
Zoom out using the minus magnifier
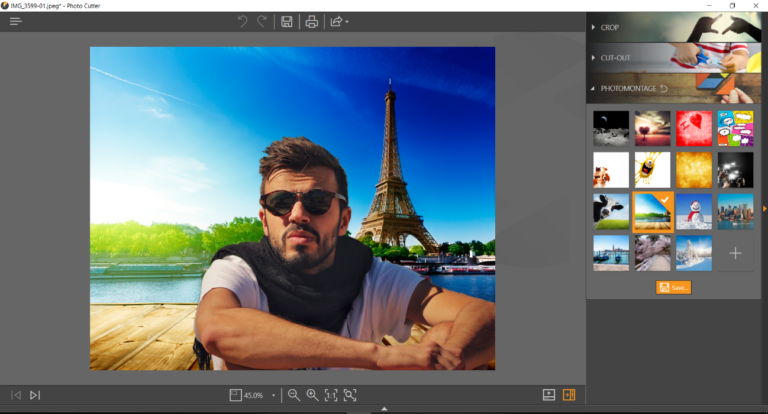point(294,395)
